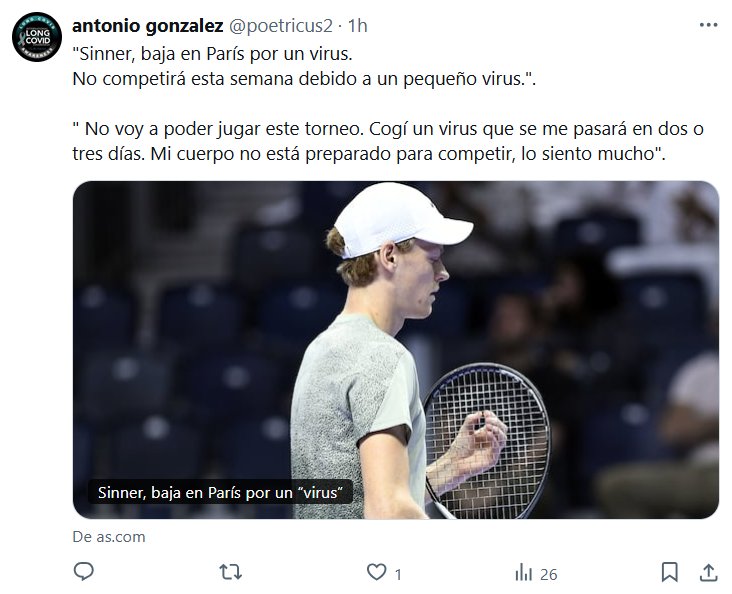Repost this tweet using the retweet icon
The width and height of the screenshot is (732, 594).
point(230,572)
